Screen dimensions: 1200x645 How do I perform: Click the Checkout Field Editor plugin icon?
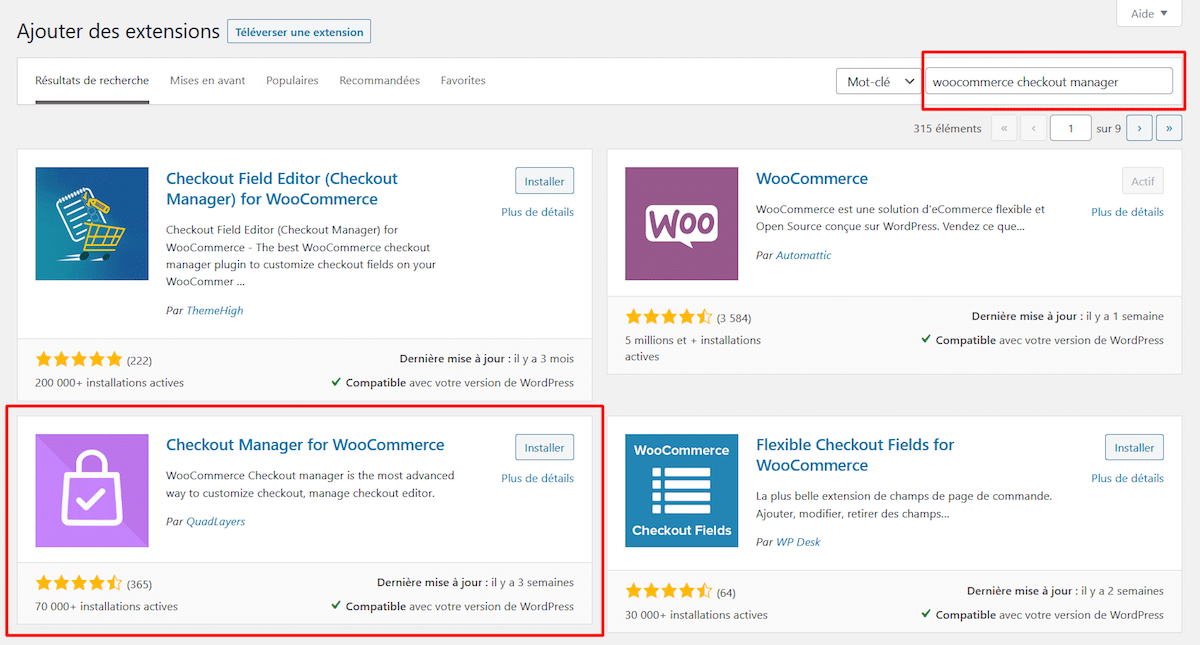tap(92, 224)
